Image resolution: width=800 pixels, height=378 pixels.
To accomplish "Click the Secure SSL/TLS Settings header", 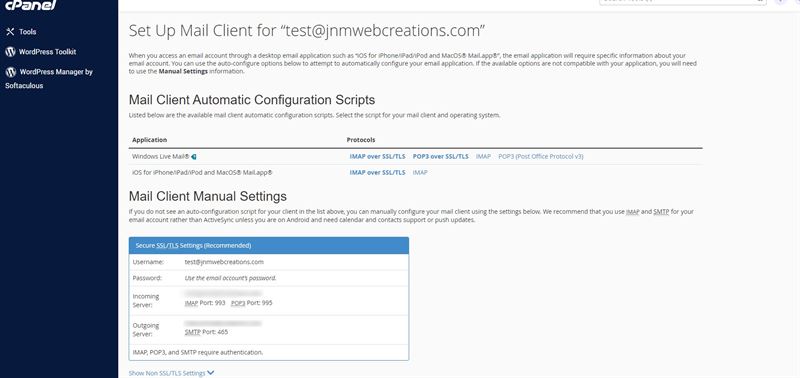I will pyautogui.click(x=269, y=245).
